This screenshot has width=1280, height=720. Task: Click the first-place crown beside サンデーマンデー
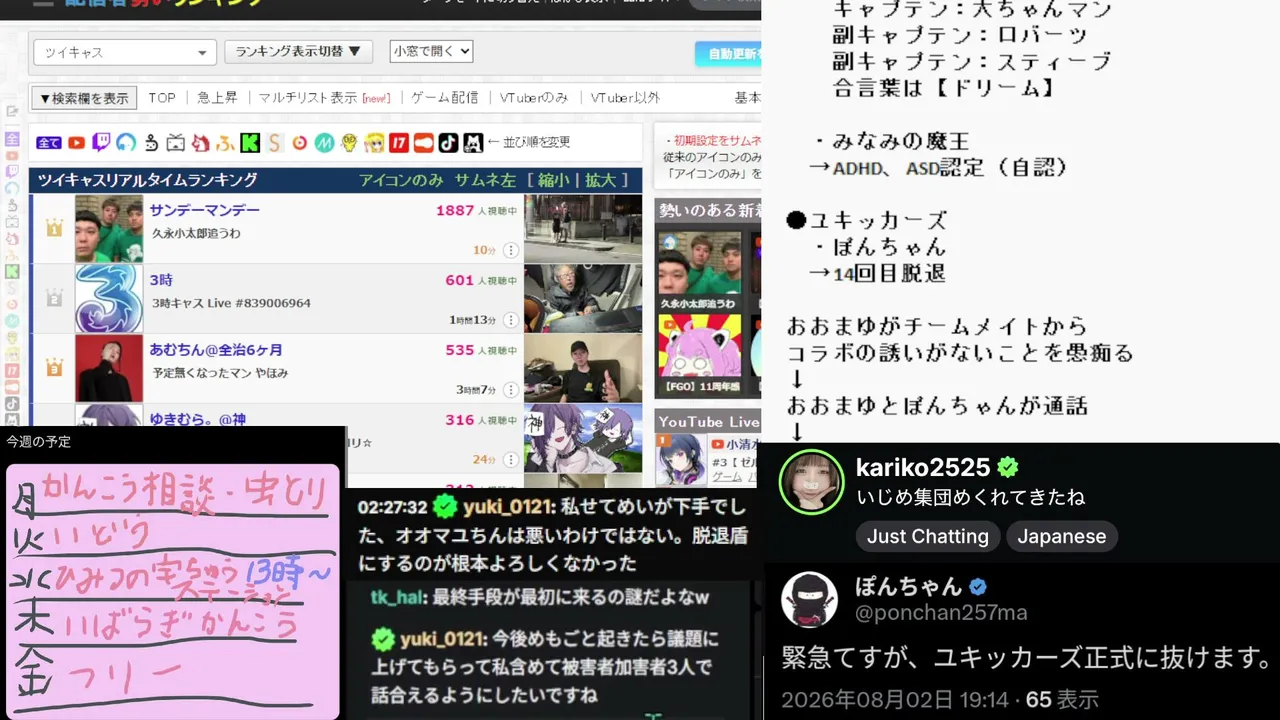tap(54, 228)
